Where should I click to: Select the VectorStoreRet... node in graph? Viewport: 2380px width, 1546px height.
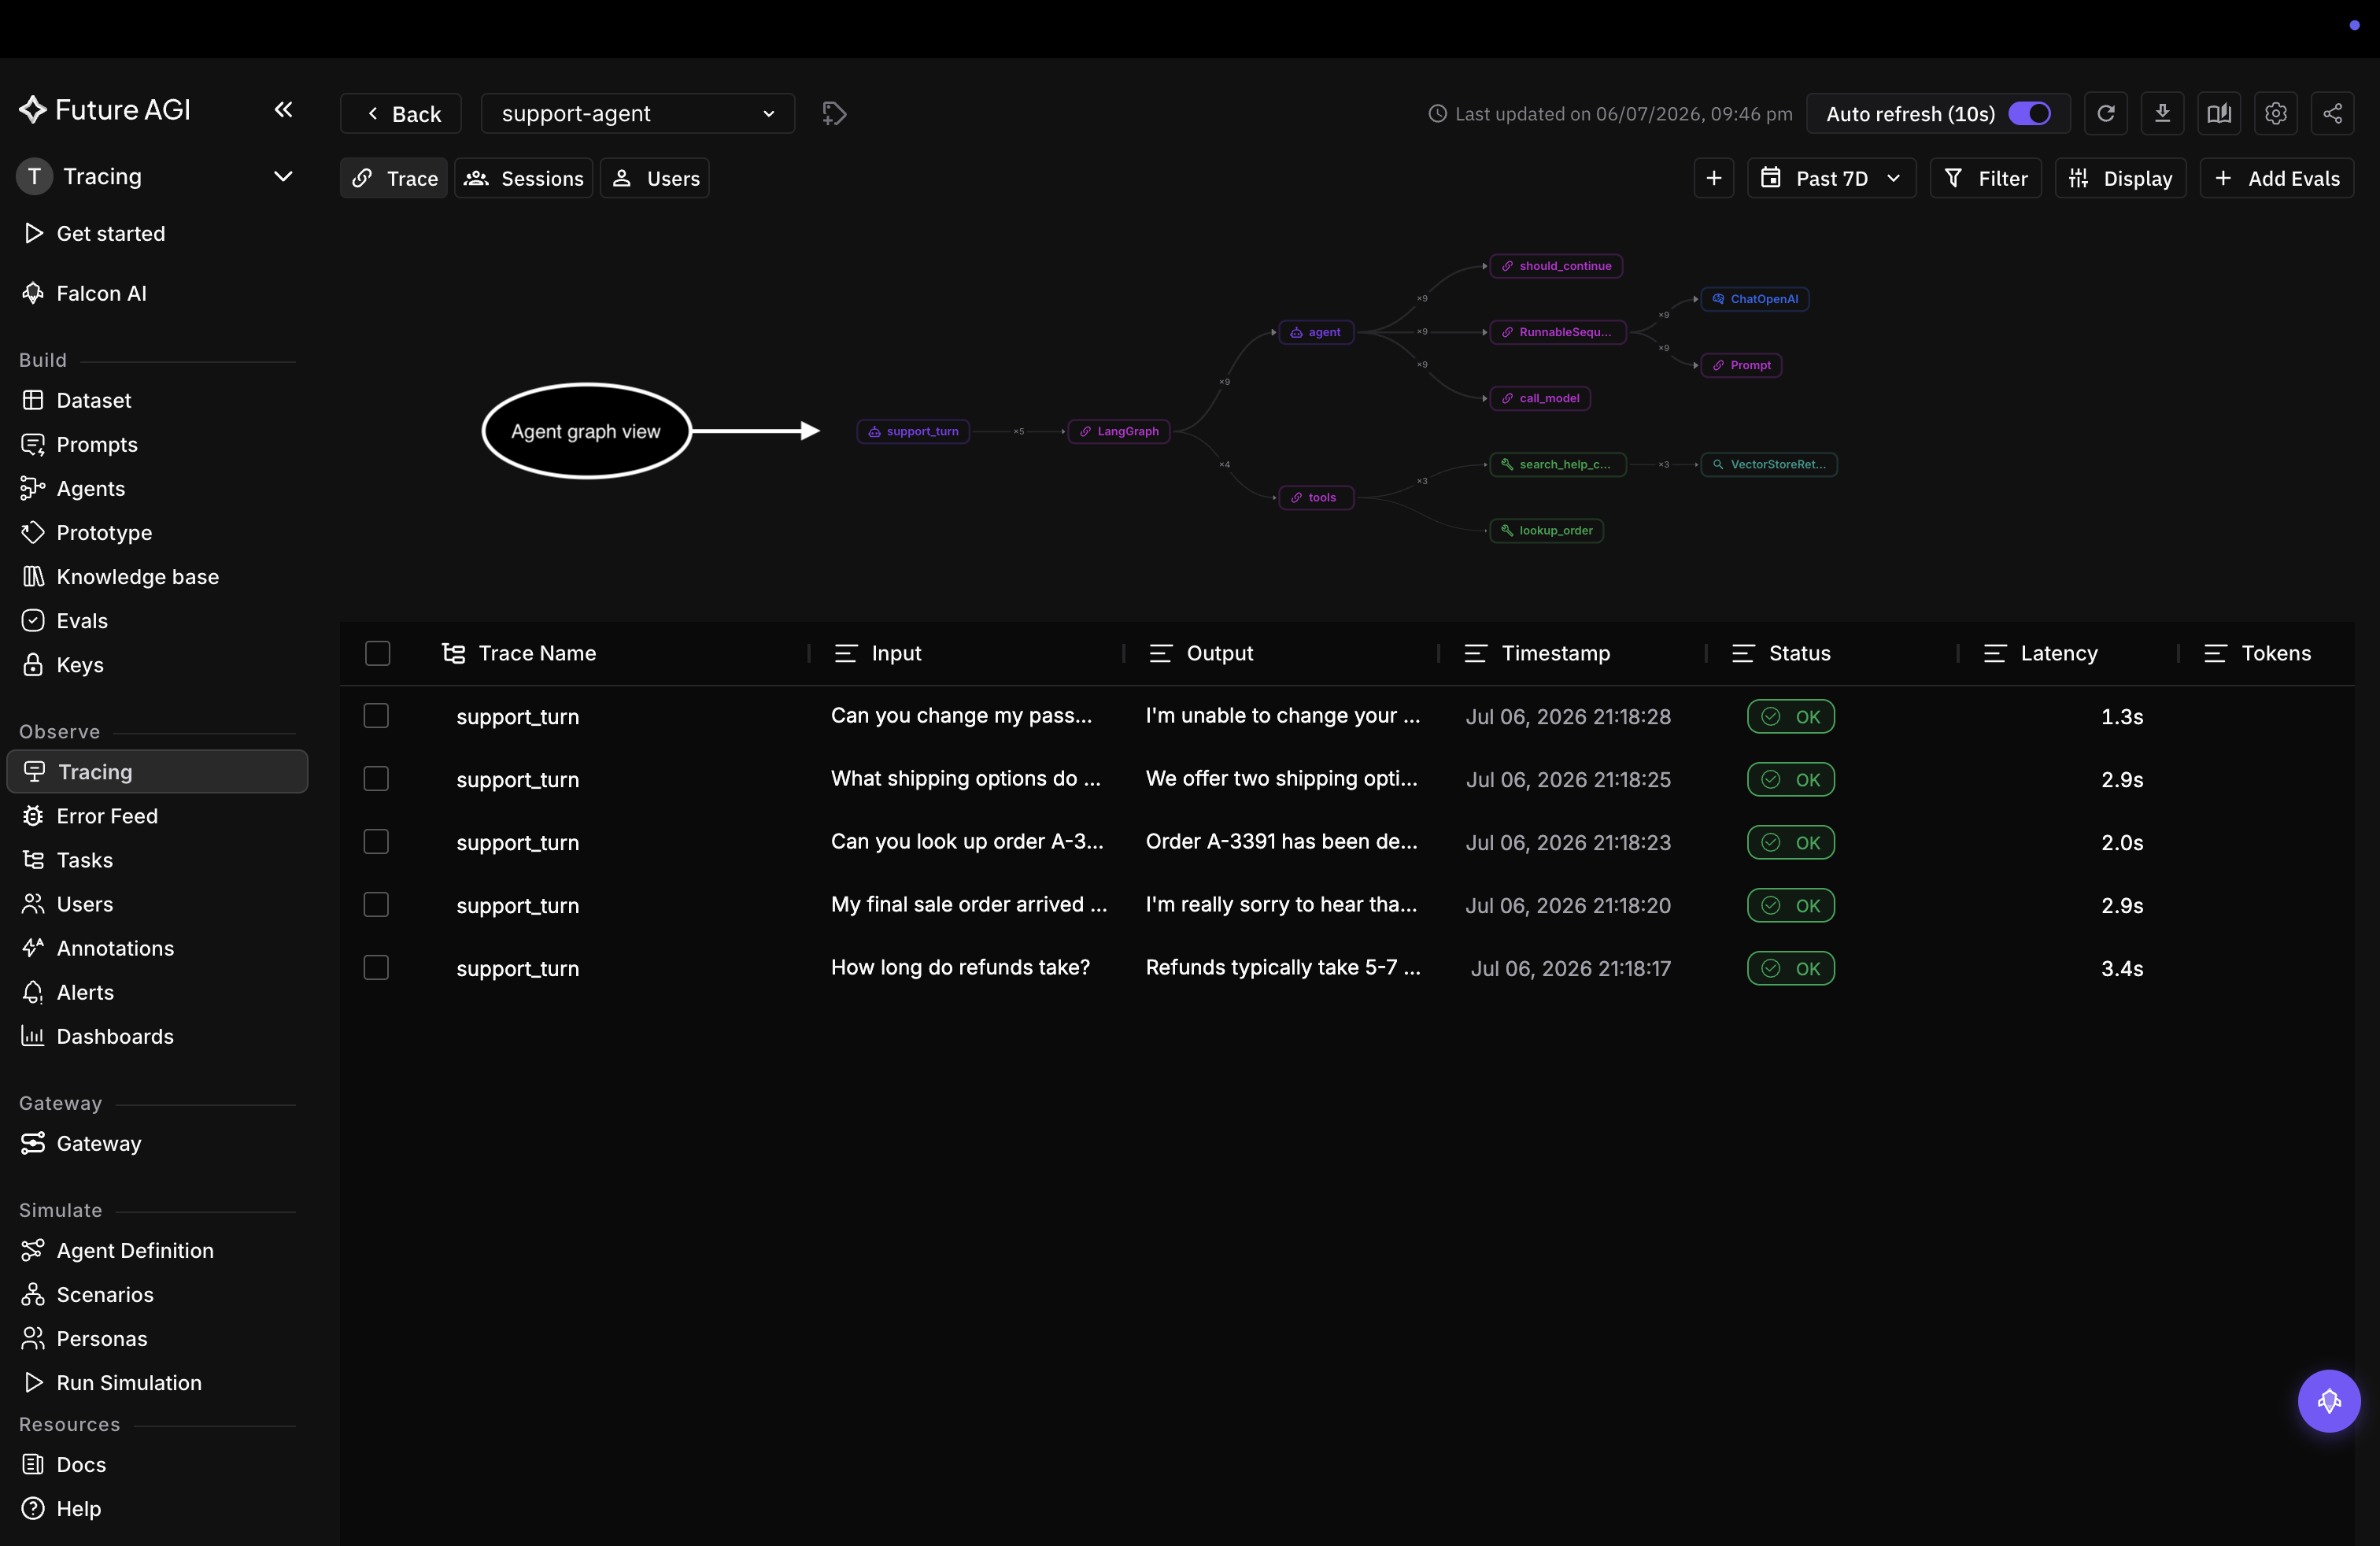[x=1769, y=464]
